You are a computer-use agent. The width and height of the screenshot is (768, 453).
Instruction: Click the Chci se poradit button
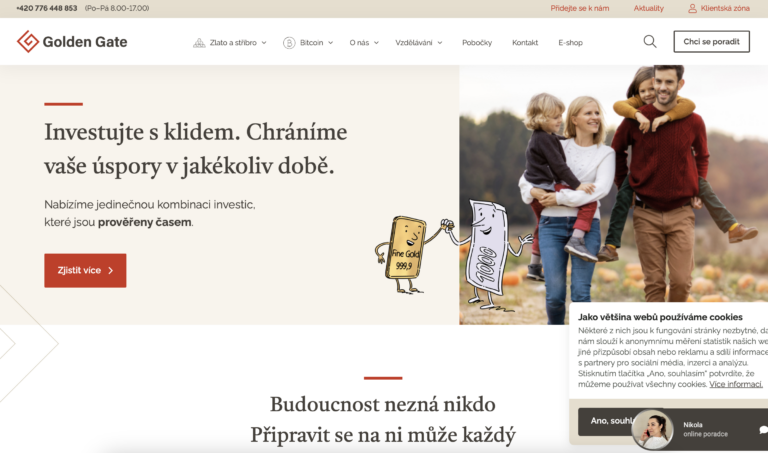pyautogui.click(x=711, y=42)
